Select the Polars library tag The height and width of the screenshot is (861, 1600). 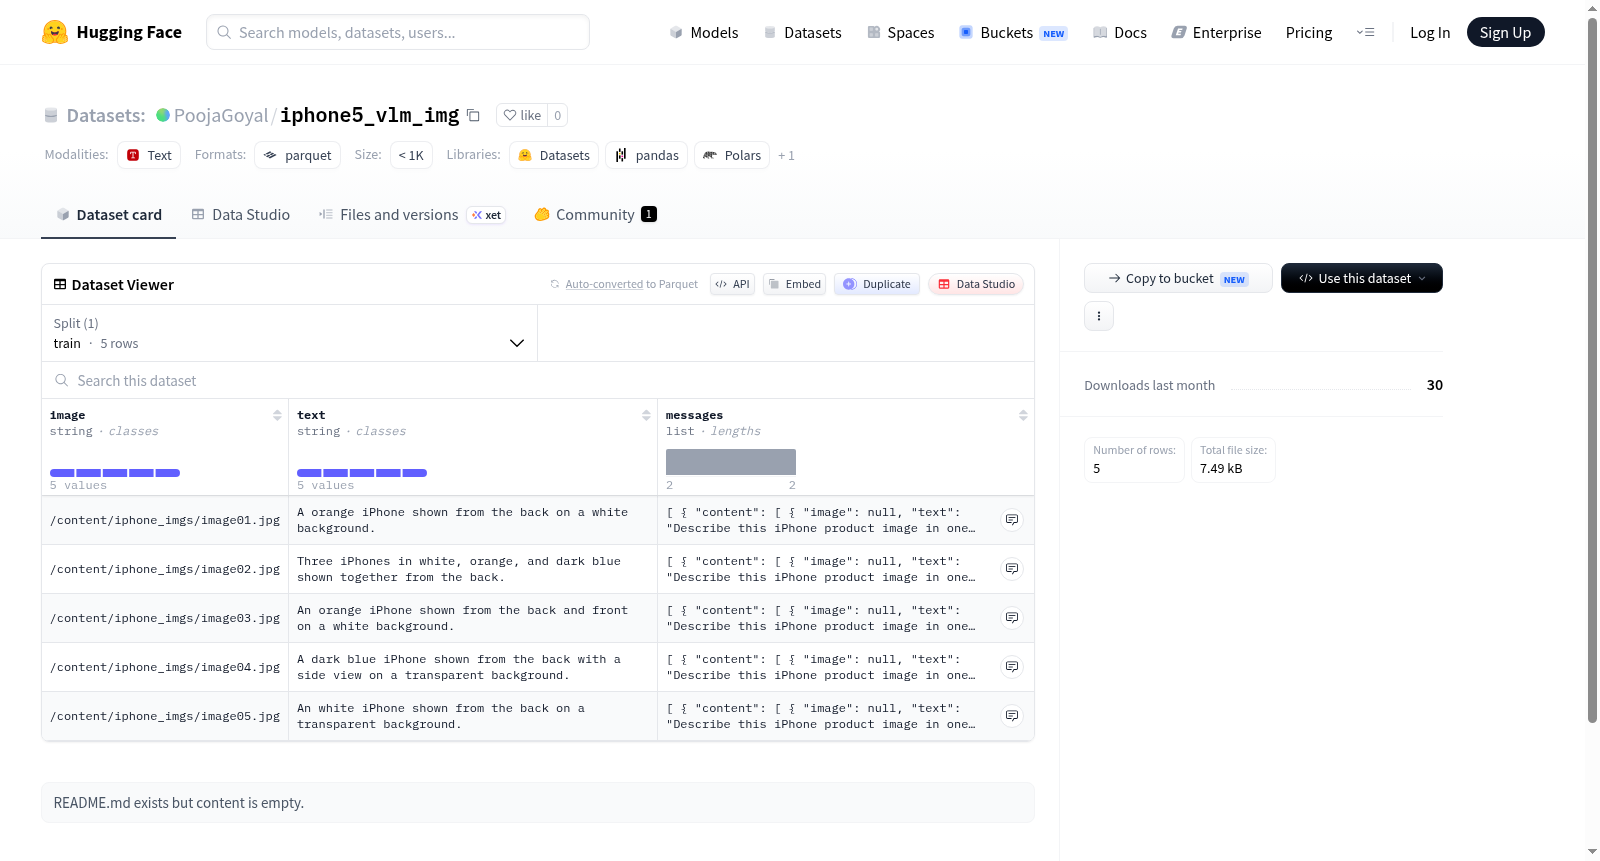pos(732,155)
